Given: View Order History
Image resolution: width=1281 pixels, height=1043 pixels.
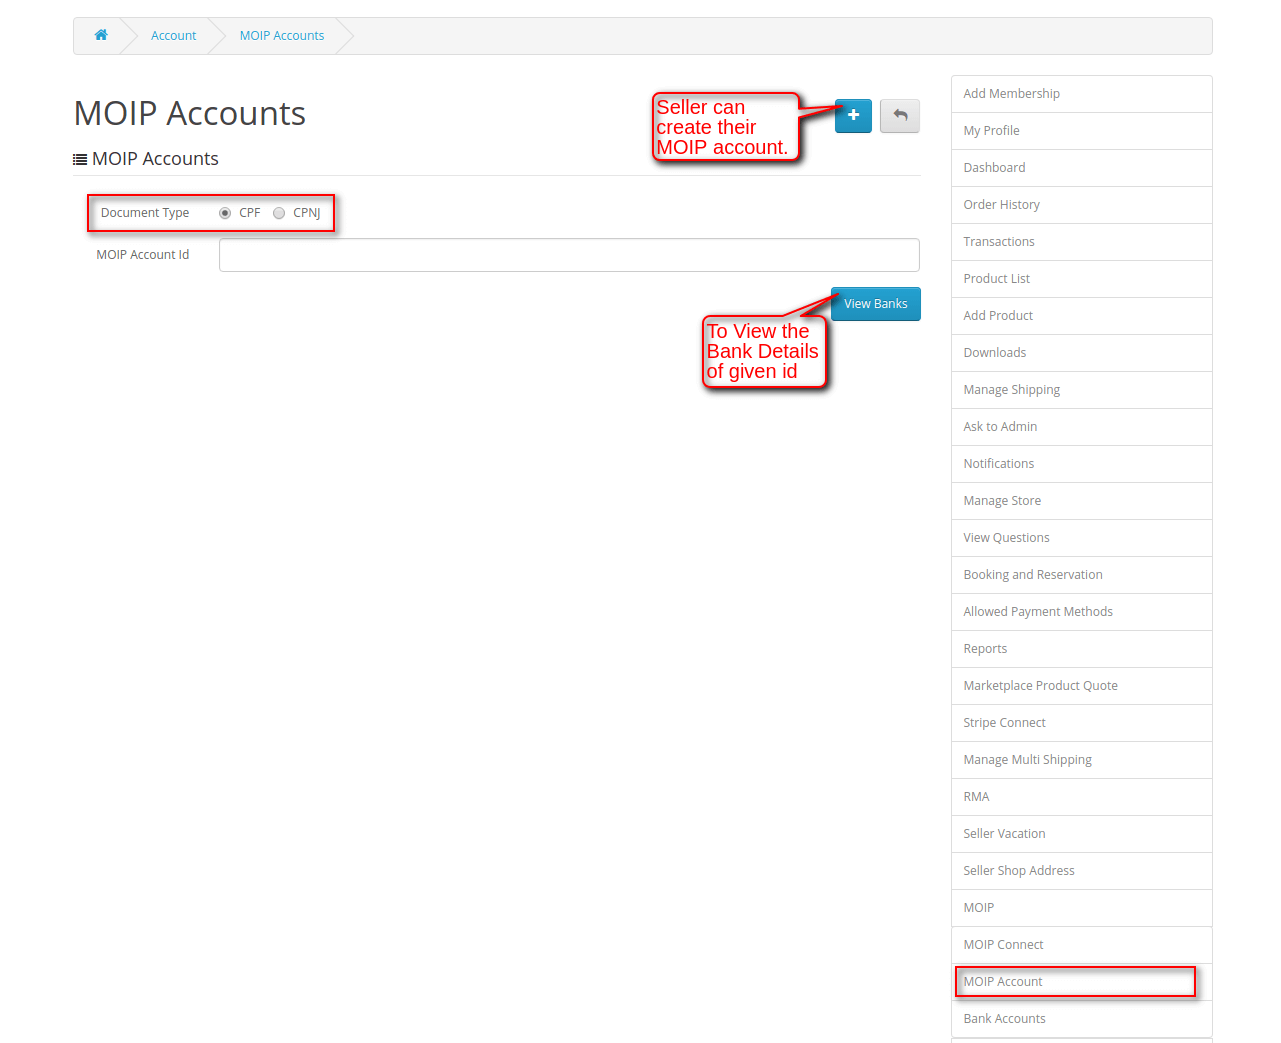Looking at the screenshot, I should point(1082,205).
